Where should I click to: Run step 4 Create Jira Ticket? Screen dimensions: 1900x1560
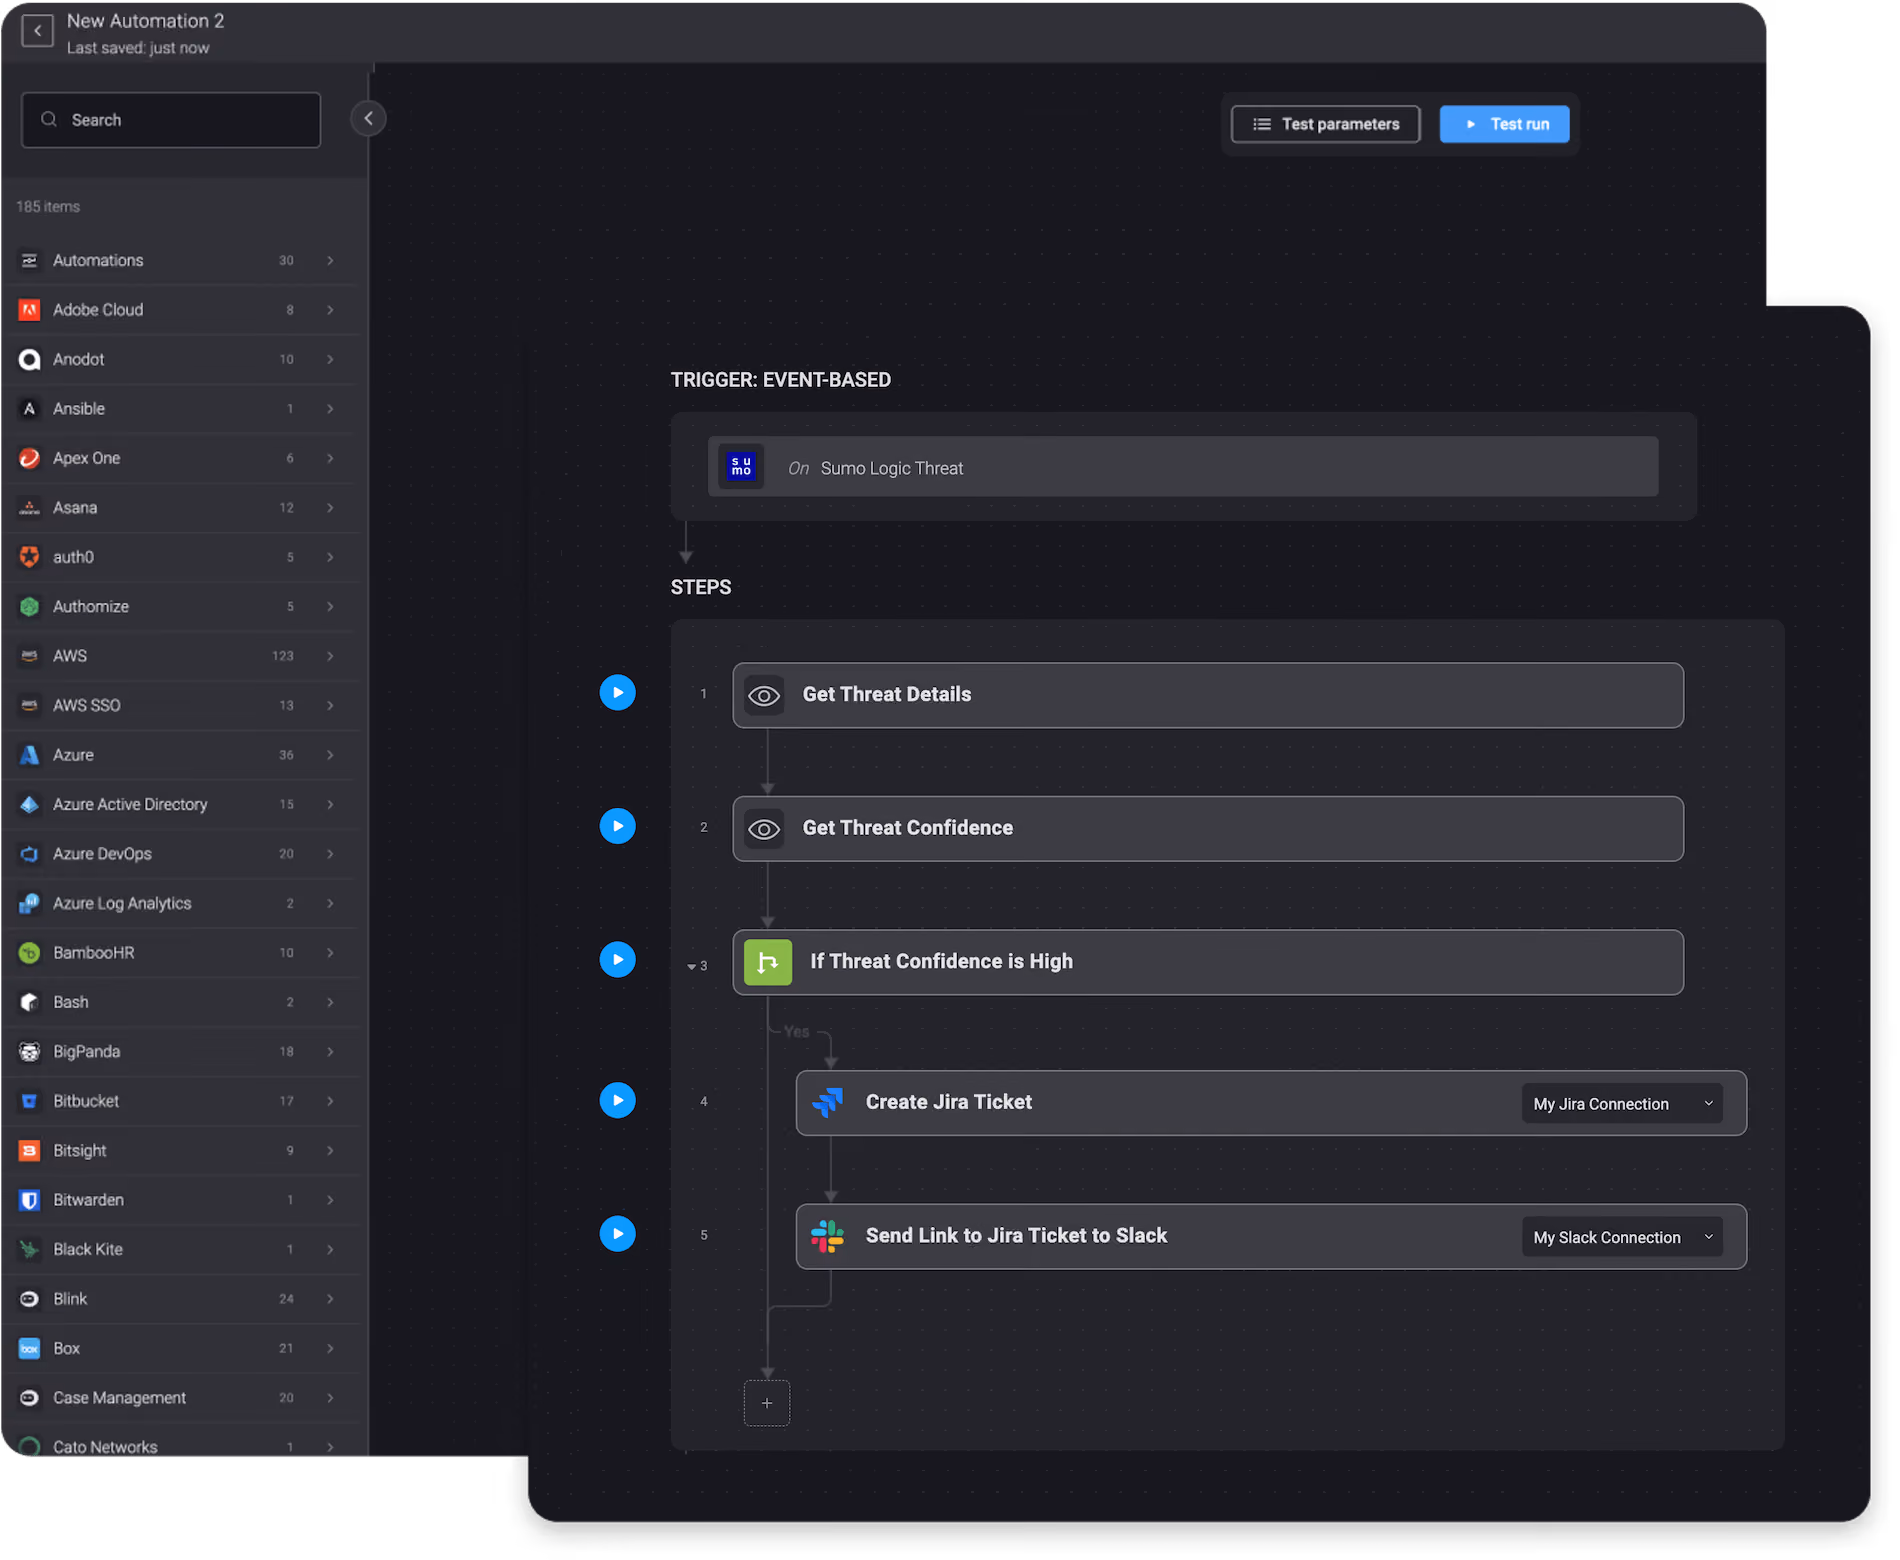click(x=618, y=1101)
